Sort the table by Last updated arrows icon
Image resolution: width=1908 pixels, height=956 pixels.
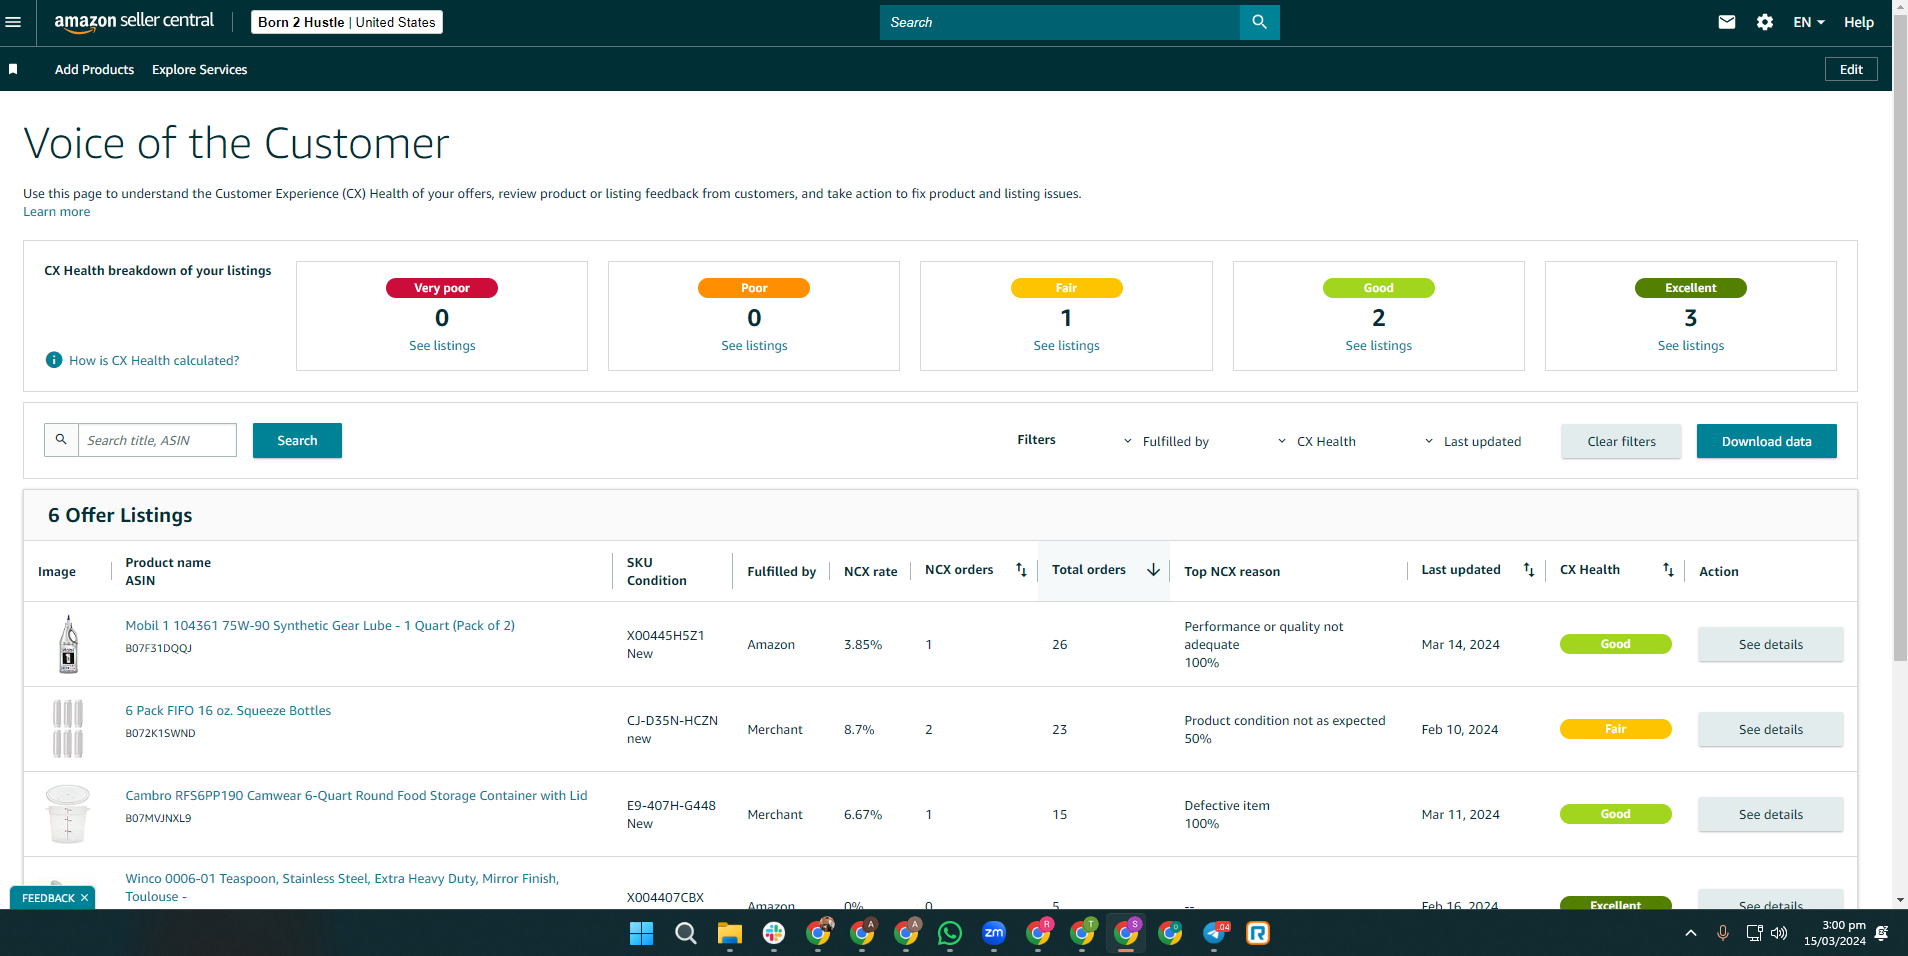click(1529, 570)
